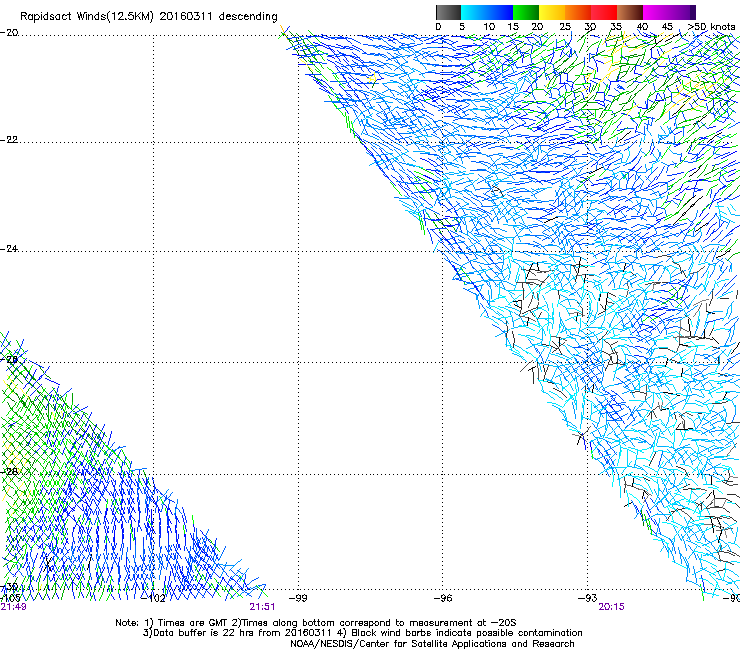Click the gray 0-5 knots legend segment

point(448,12)
